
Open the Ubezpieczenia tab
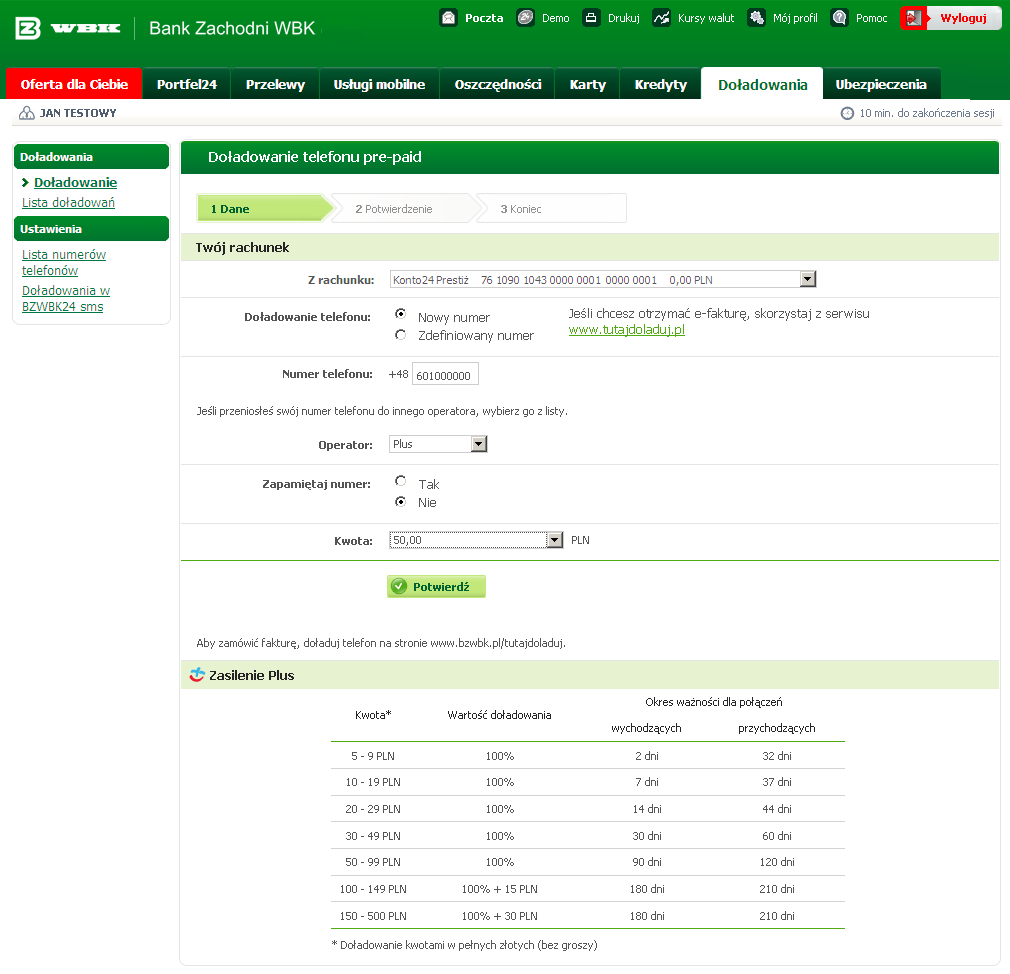click(x=881, y=84)
